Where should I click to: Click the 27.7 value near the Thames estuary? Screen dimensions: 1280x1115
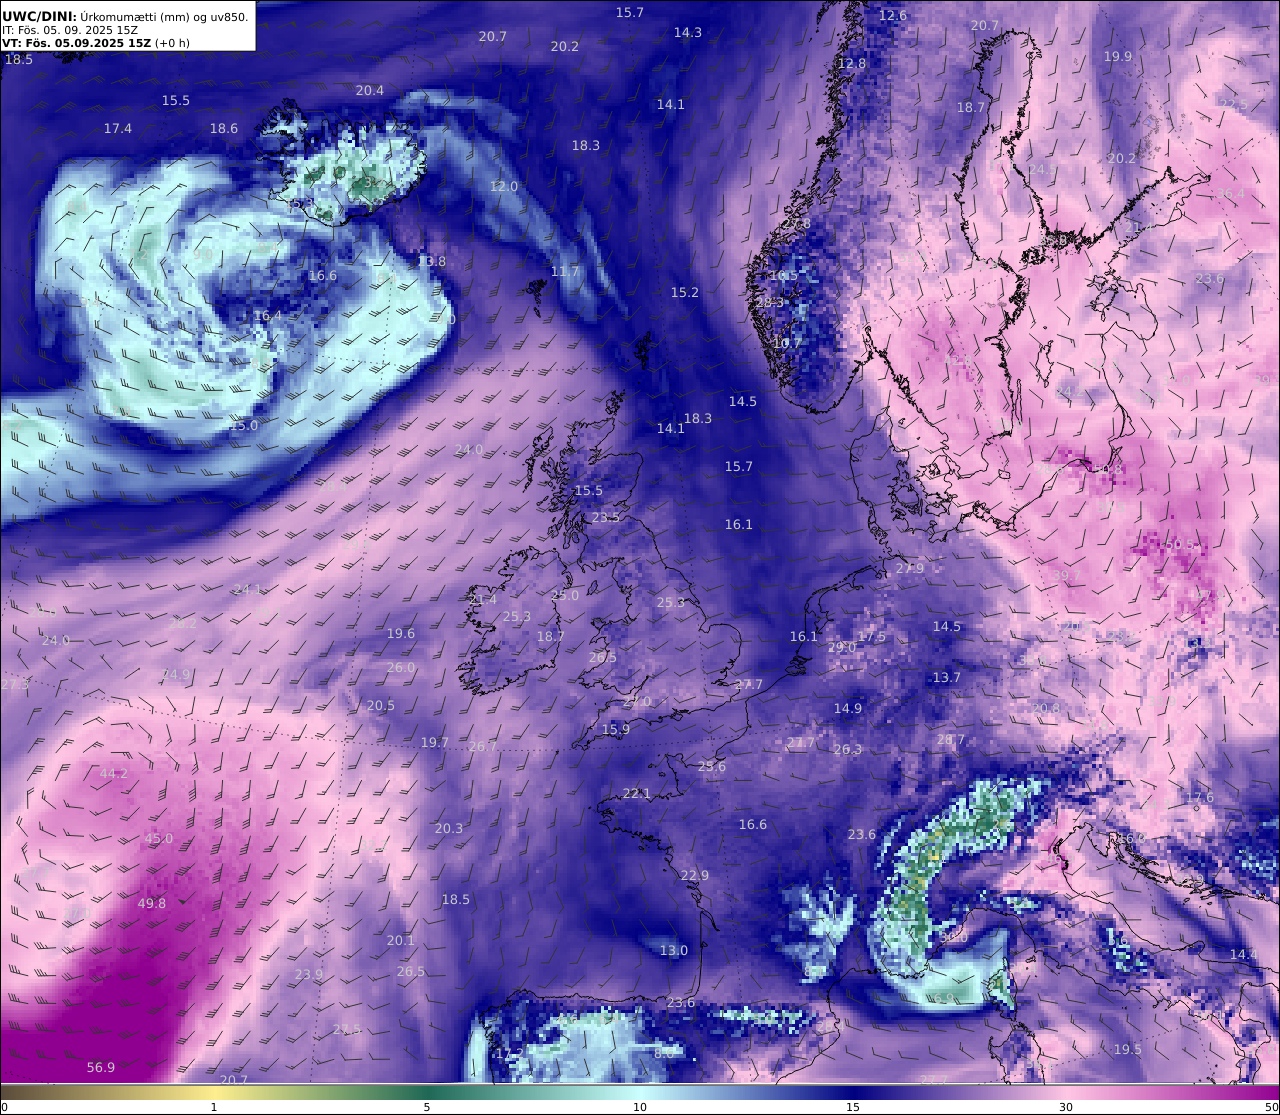click(749, 684)
